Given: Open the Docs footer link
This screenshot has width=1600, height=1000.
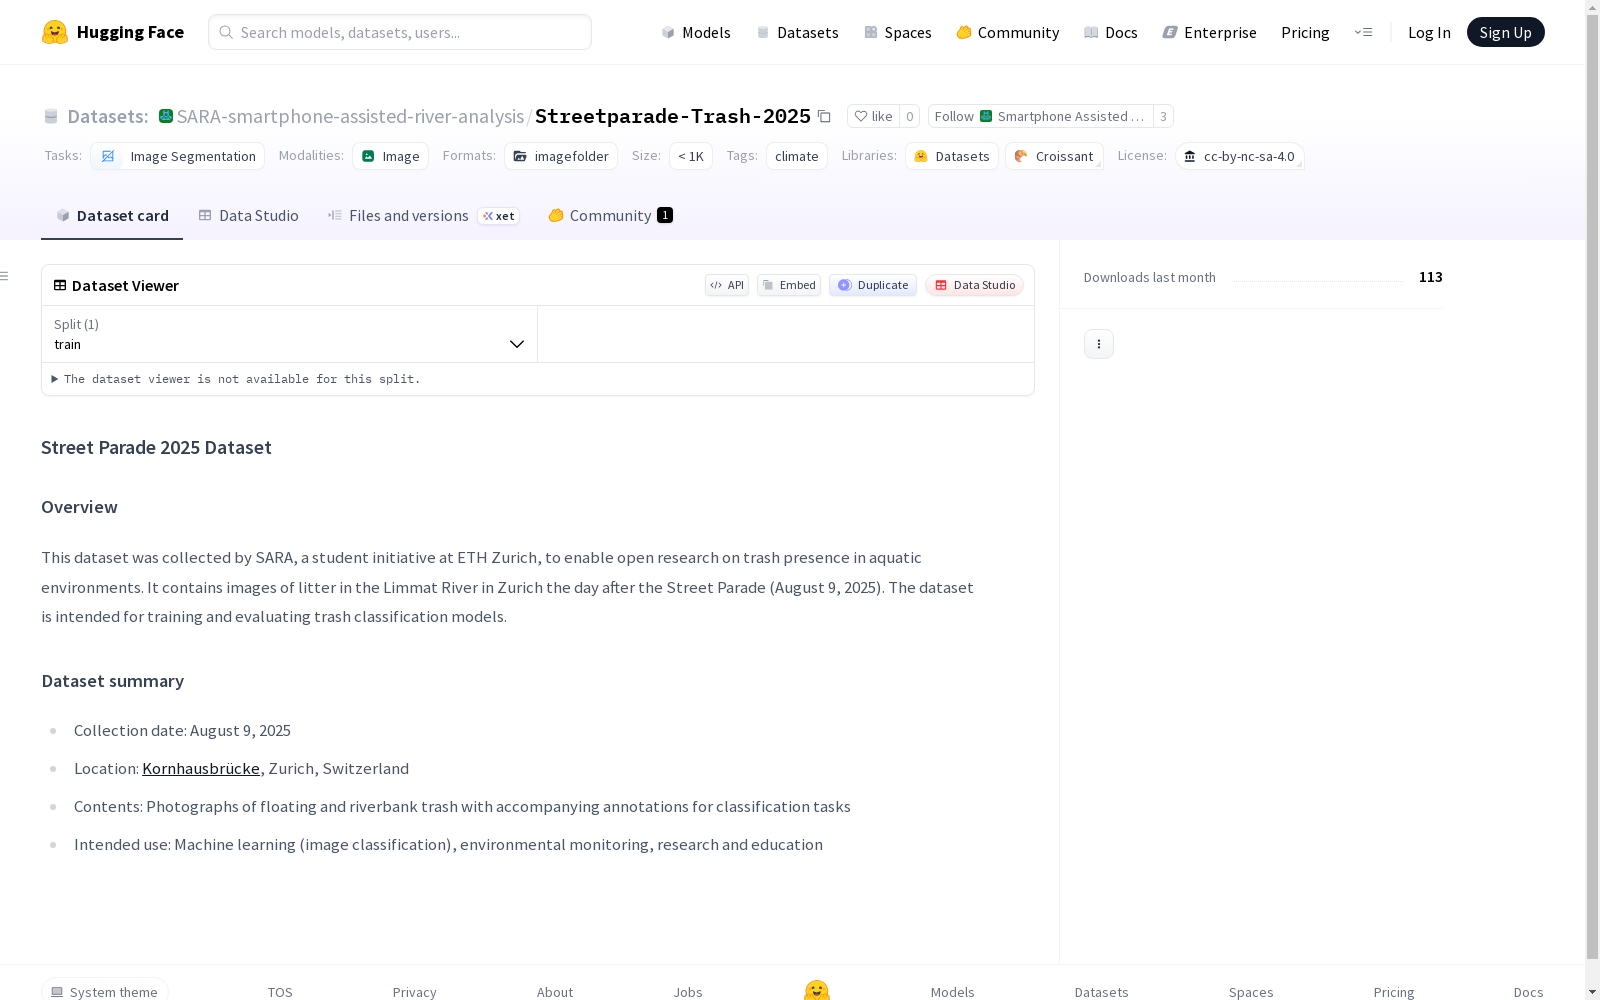Looking at the screenshot, I should coord(1529,992).
